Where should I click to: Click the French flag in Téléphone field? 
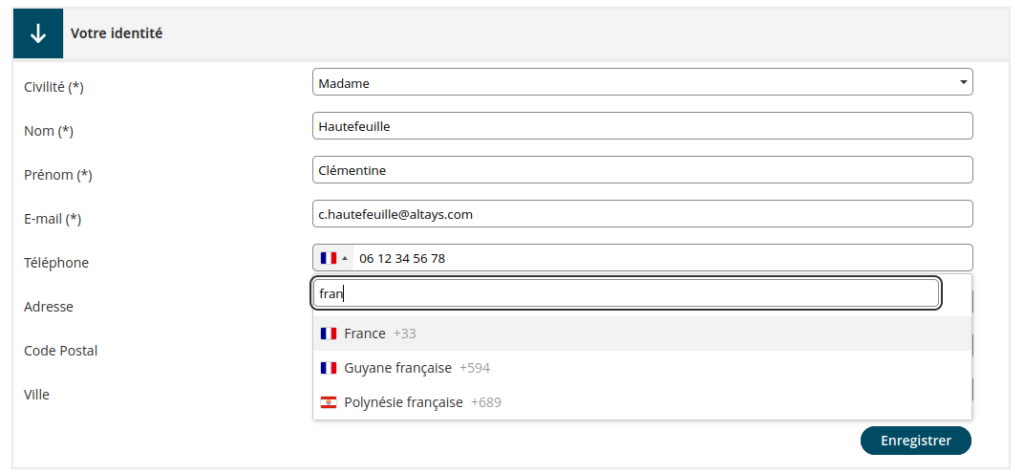328,258
